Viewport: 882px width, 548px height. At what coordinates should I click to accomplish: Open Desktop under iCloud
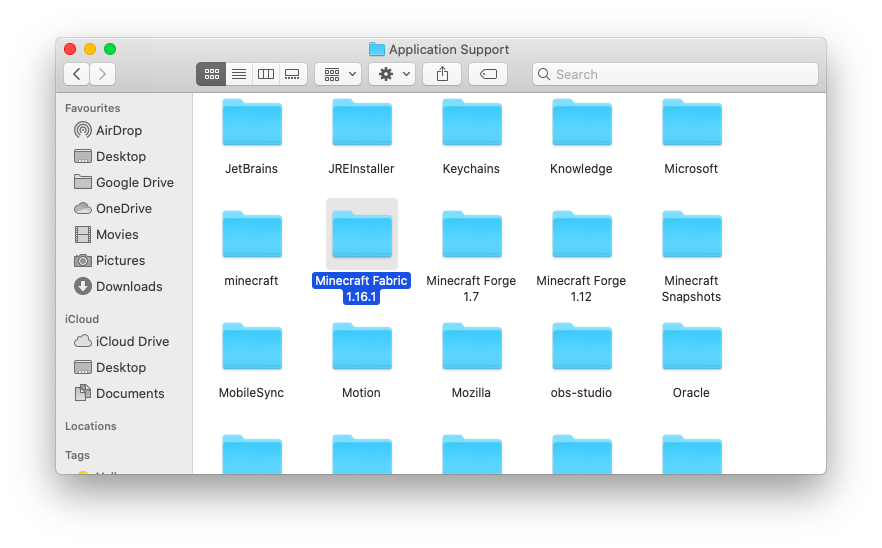point(110,367)
